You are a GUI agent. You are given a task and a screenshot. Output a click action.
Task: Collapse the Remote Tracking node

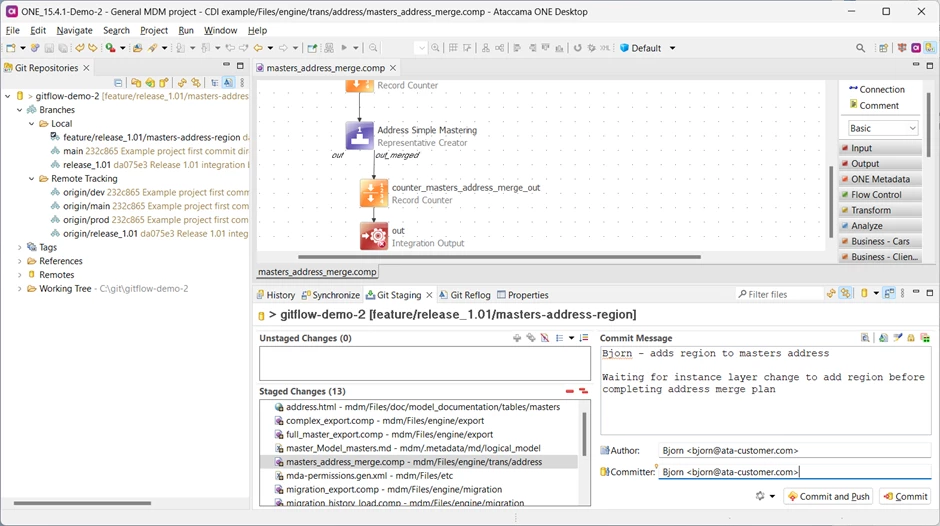pyautogui.click(x=32, y=179)
